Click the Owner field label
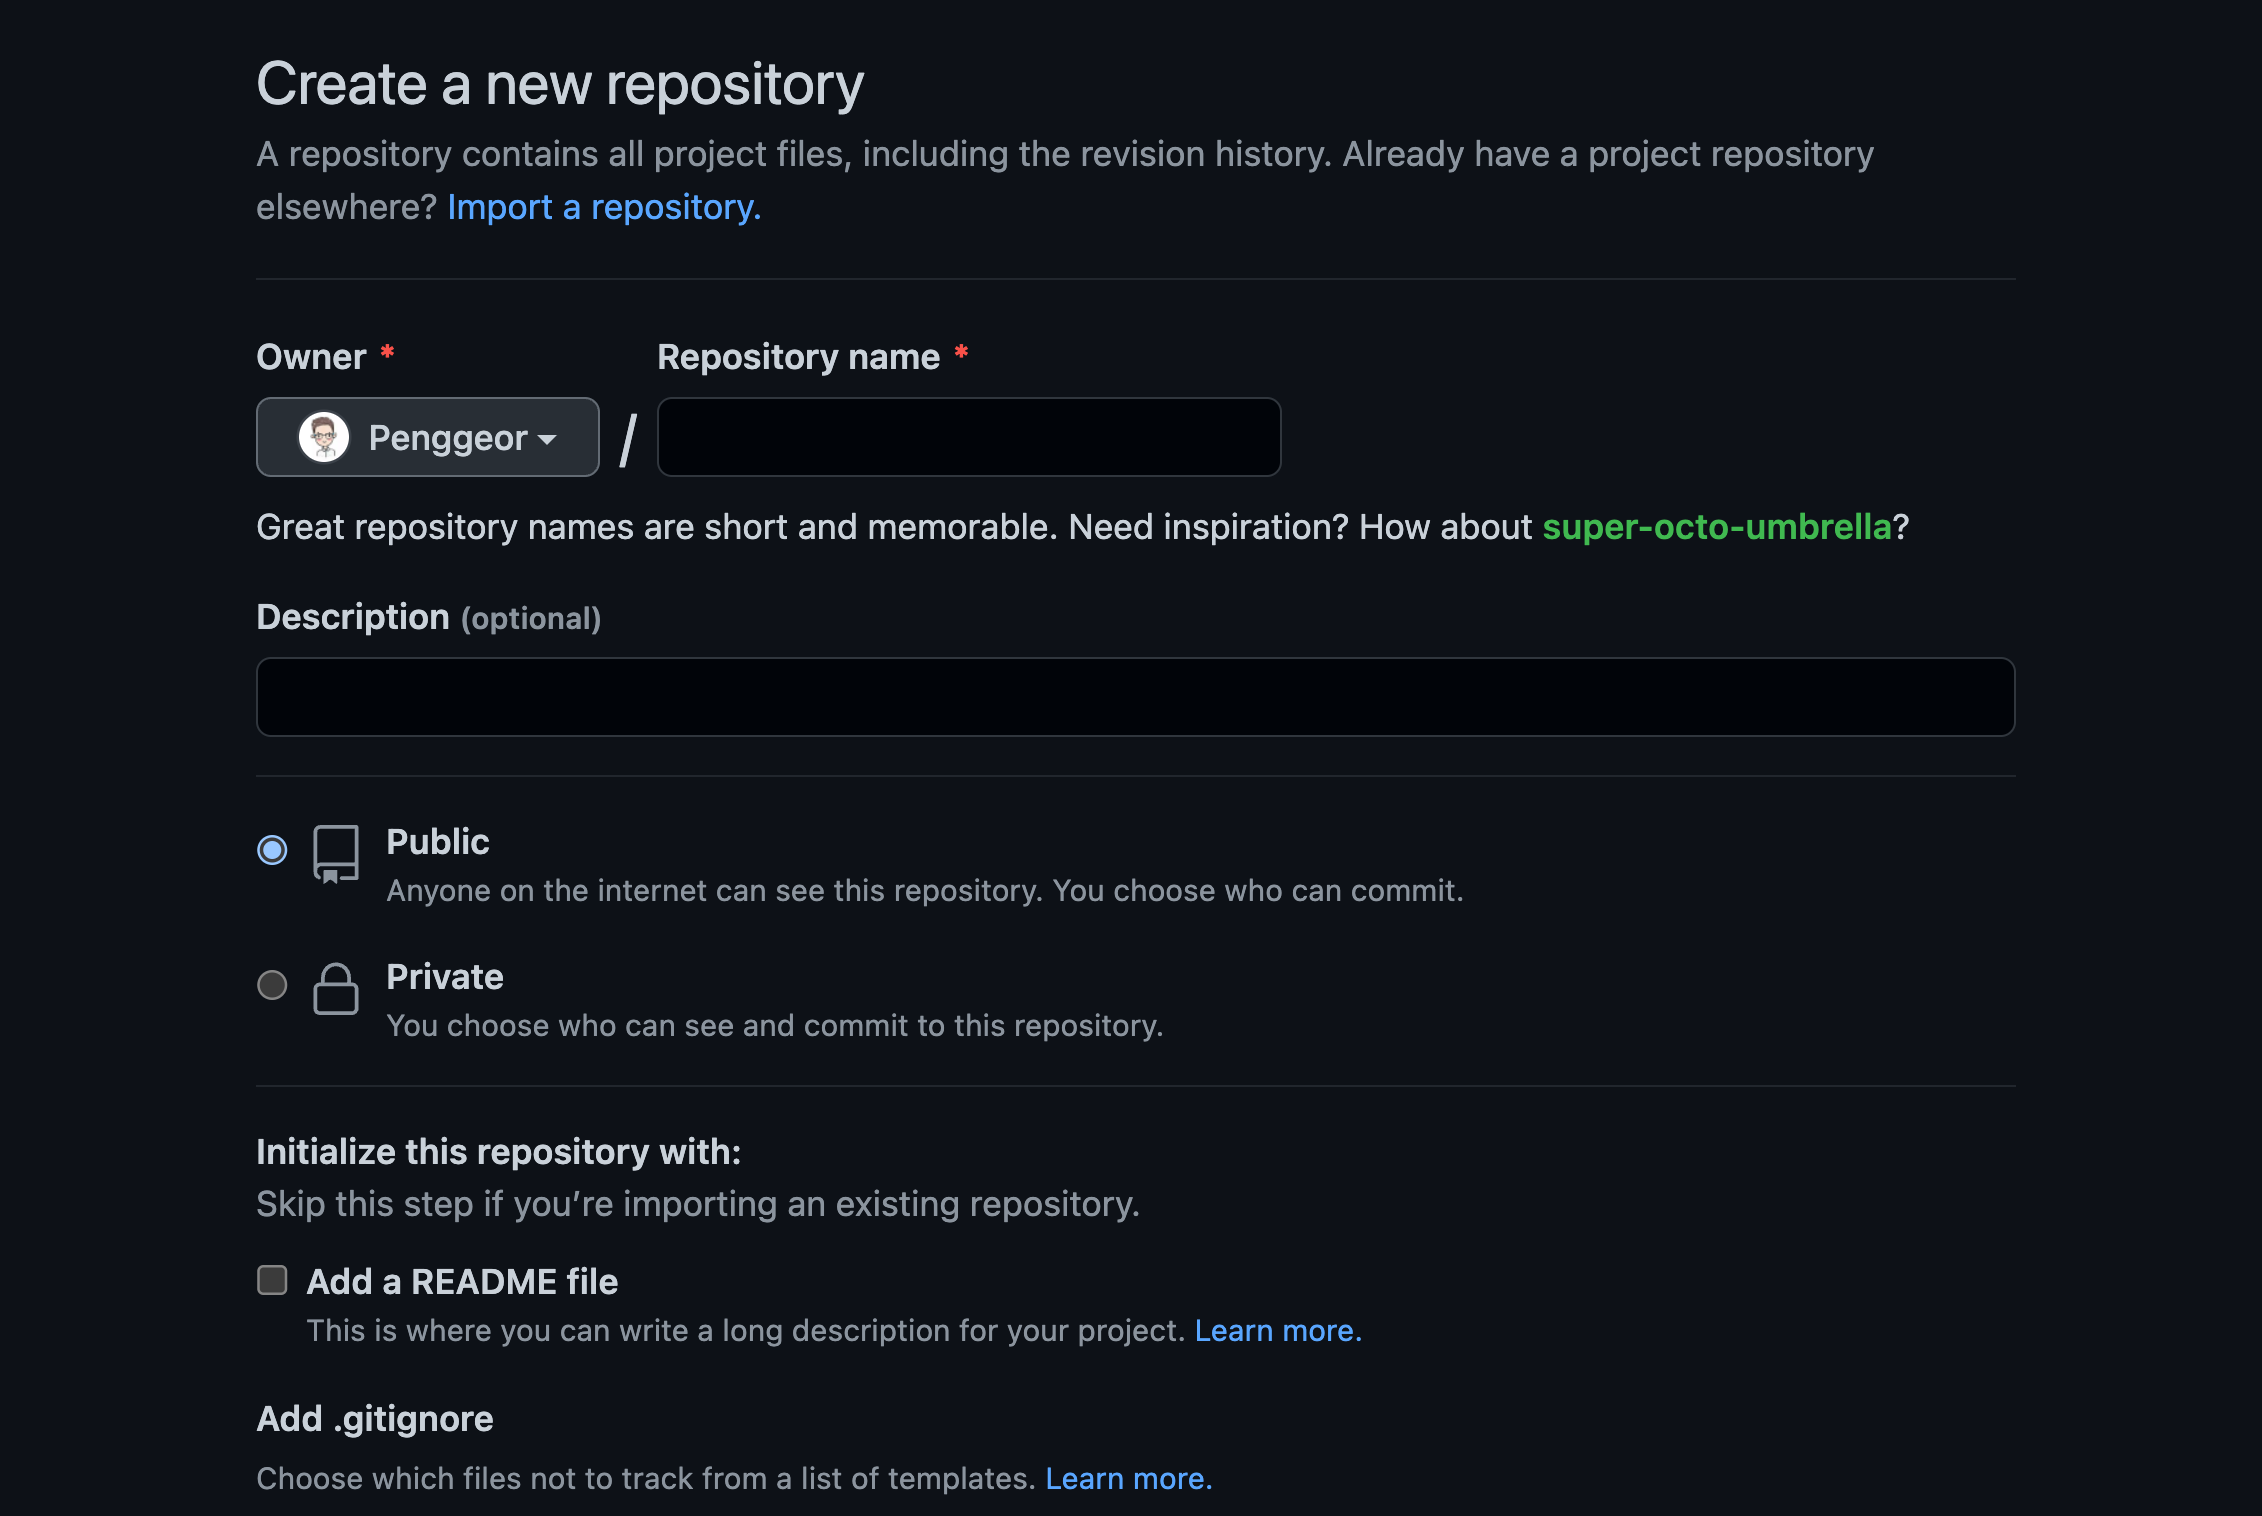The height and width of the screenshot is (1516, 2262). point(311,357)
